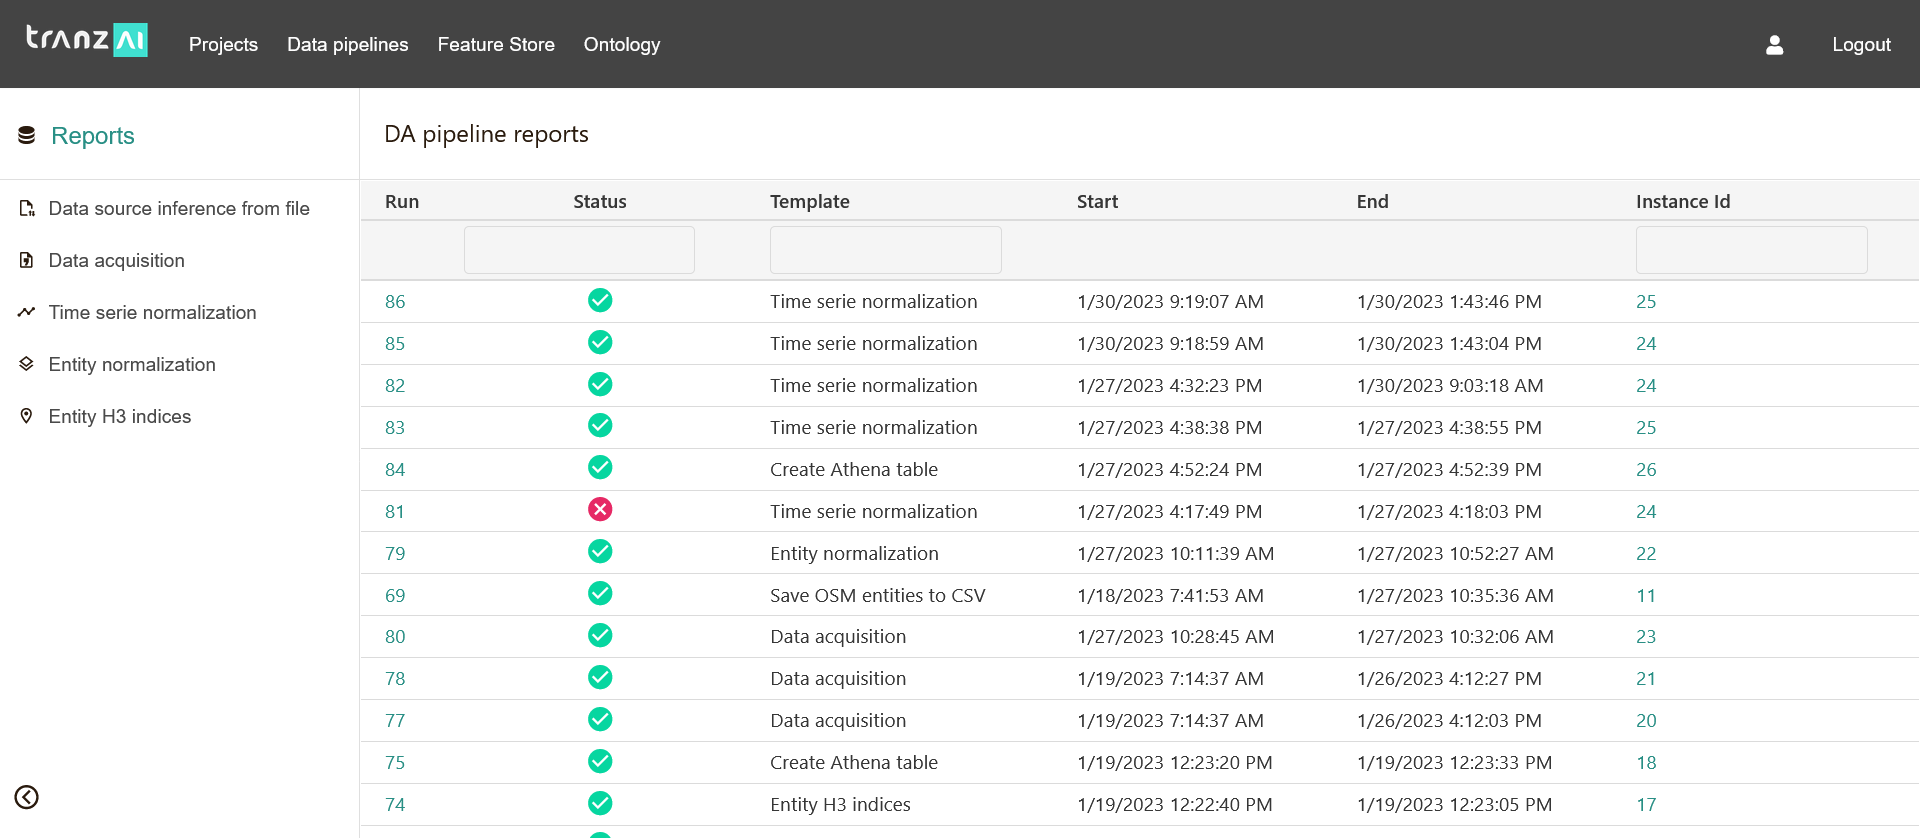Click Entity H3 indices pin icon
The image size is (1920, 838).
[x=27, y=416]
